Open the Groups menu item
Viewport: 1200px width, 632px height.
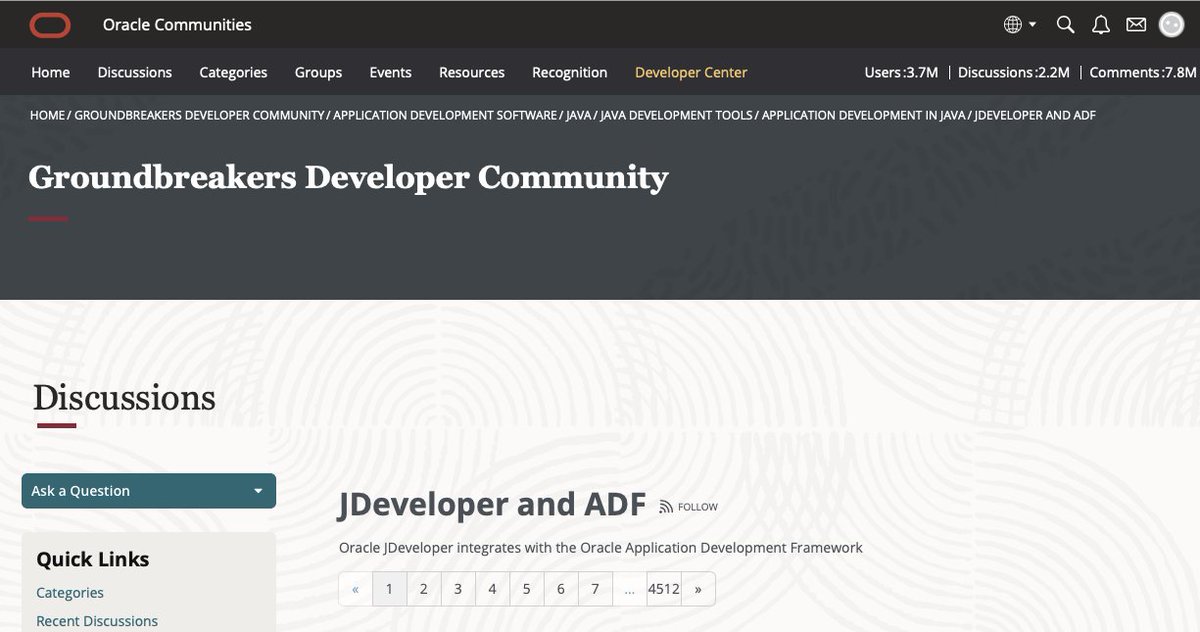(x=318, y=72)
